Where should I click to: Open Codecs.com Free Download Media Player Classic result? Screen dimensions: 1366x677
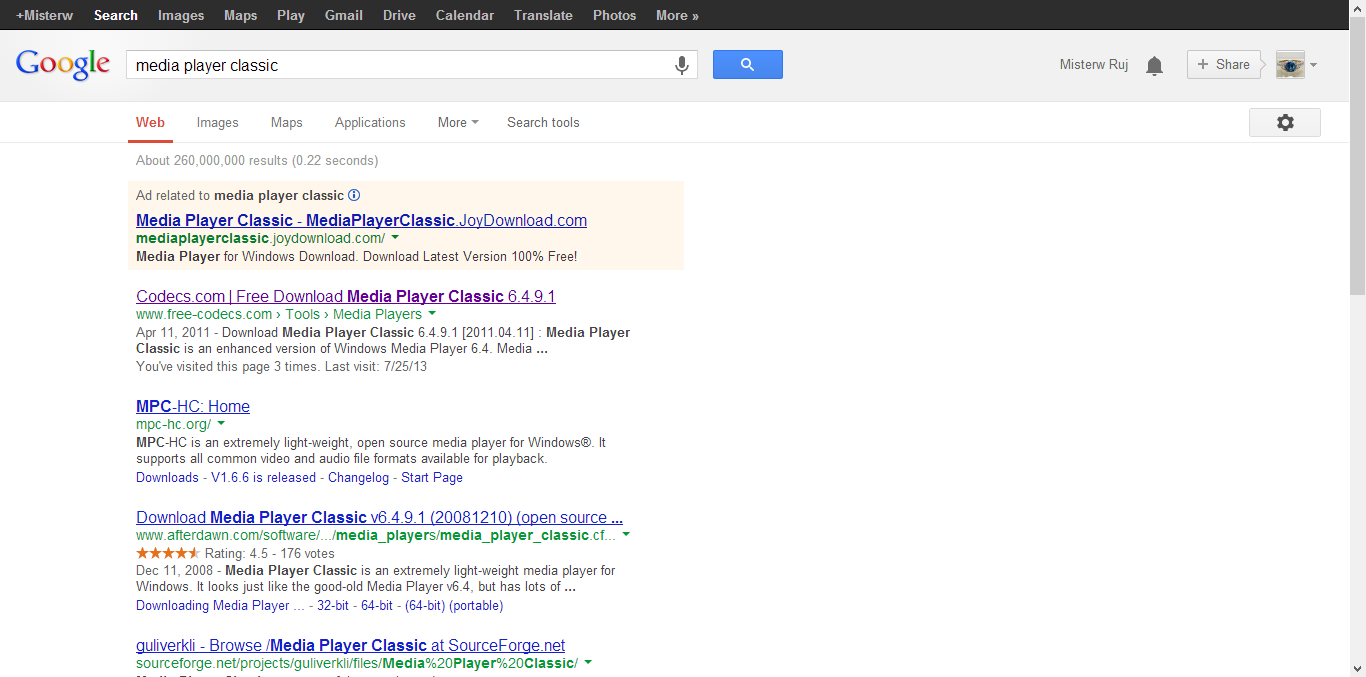click(x=345, y=296)
